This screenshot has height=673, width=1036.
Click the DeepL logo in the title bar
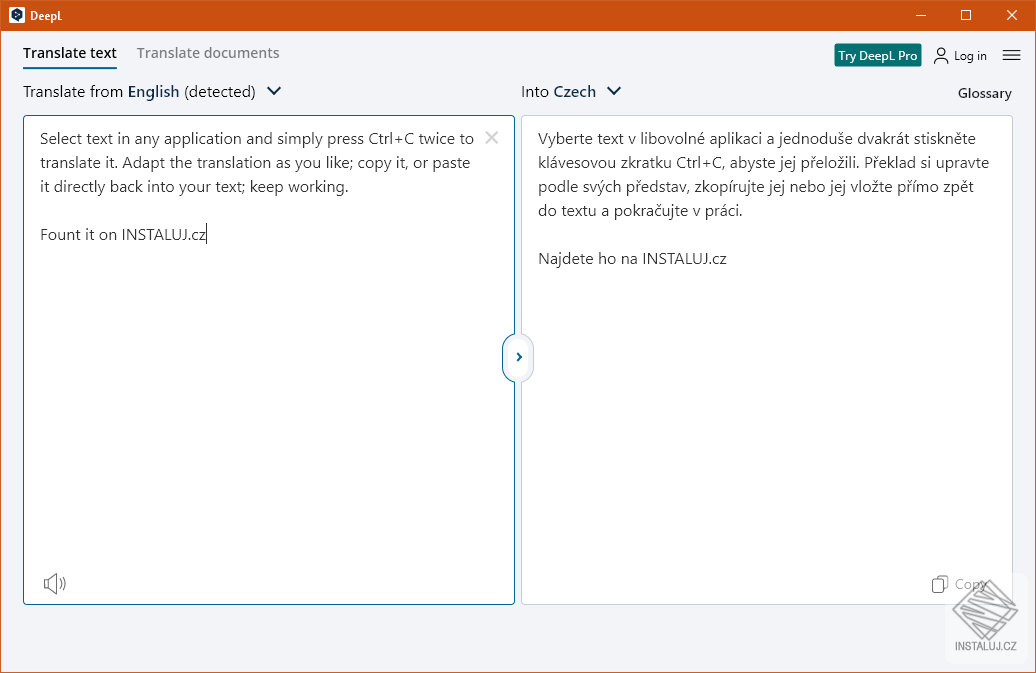pos(16,15)
